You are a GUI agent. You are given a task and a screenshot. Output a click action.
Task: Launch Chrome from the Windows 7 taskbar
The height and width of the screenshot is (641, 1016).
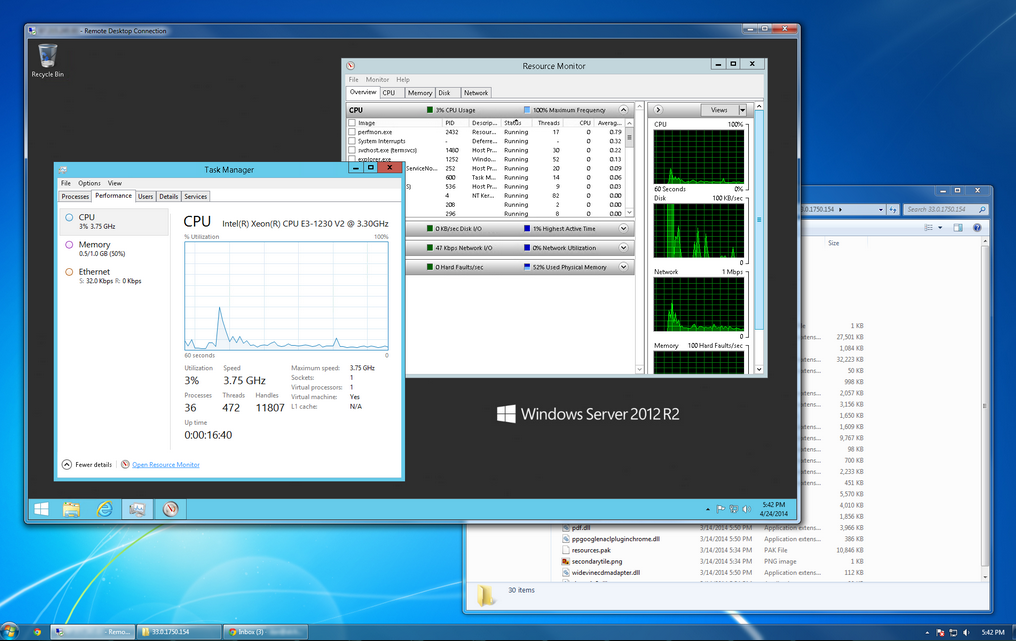tap(37, 632)
